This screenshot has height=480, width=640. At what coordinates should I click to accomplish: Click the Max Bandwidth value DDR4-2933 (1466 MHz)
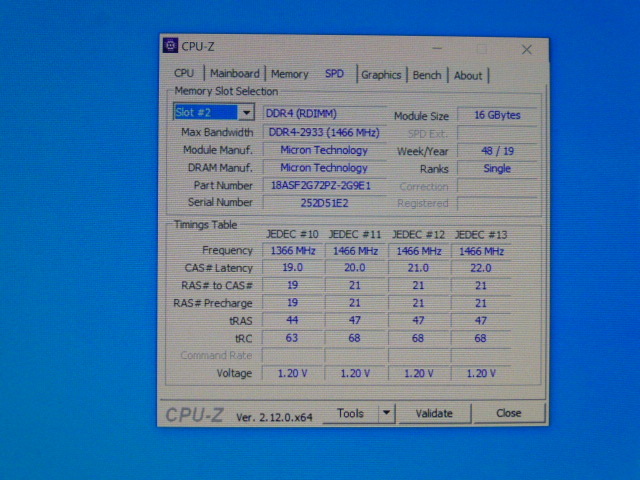tap(324, 133)
